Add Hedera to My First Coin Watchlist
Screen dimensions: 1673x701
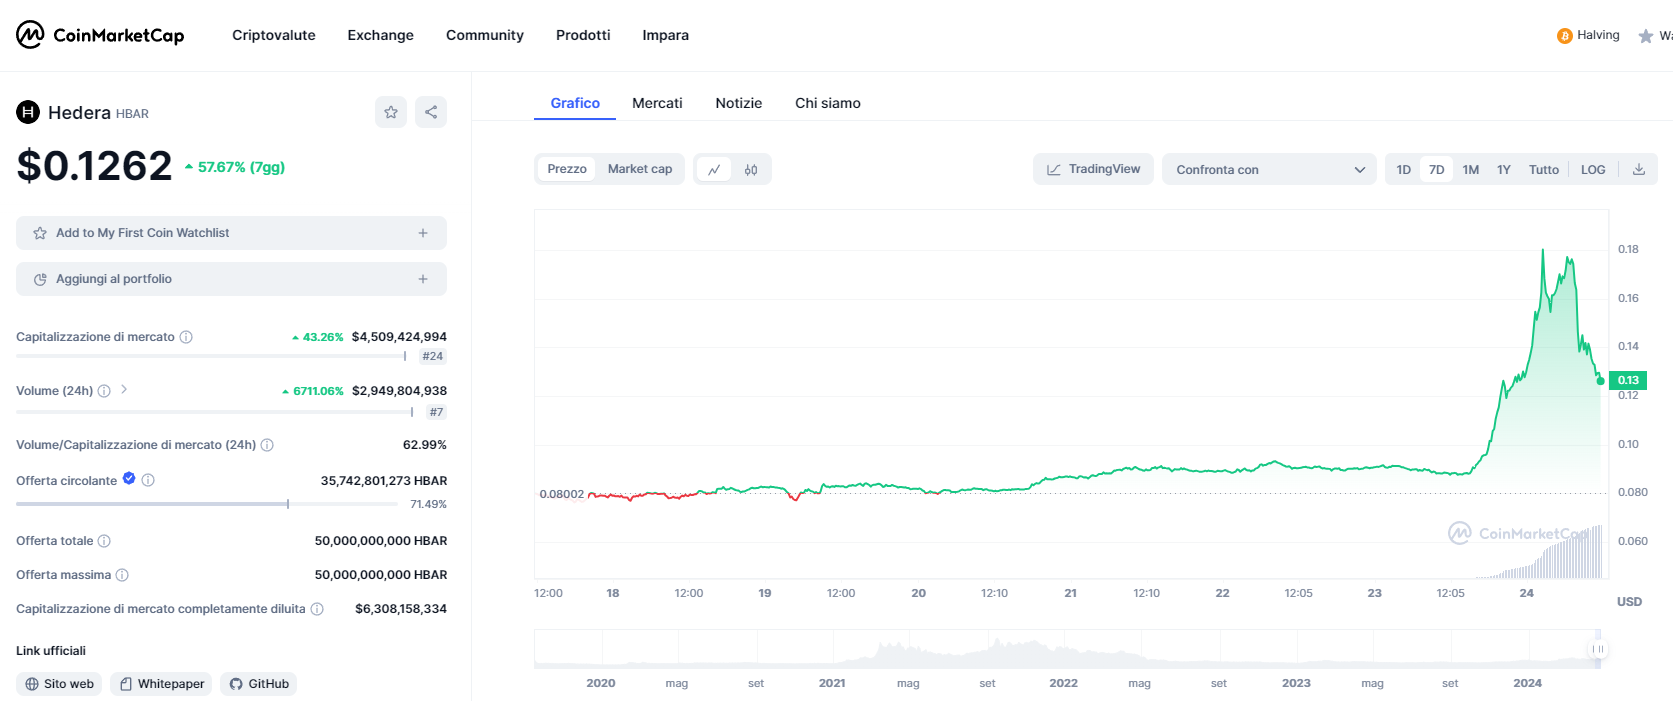point(231,233)
